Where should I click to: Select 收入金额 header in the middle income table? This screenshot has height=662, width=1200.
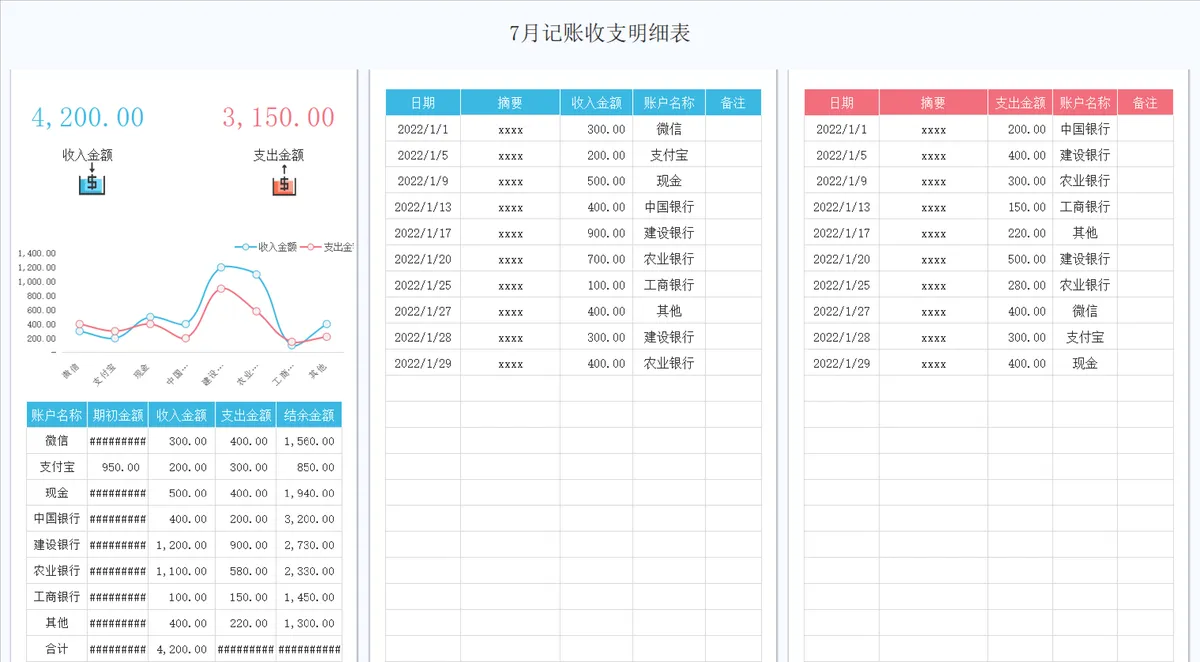point(596,102)
